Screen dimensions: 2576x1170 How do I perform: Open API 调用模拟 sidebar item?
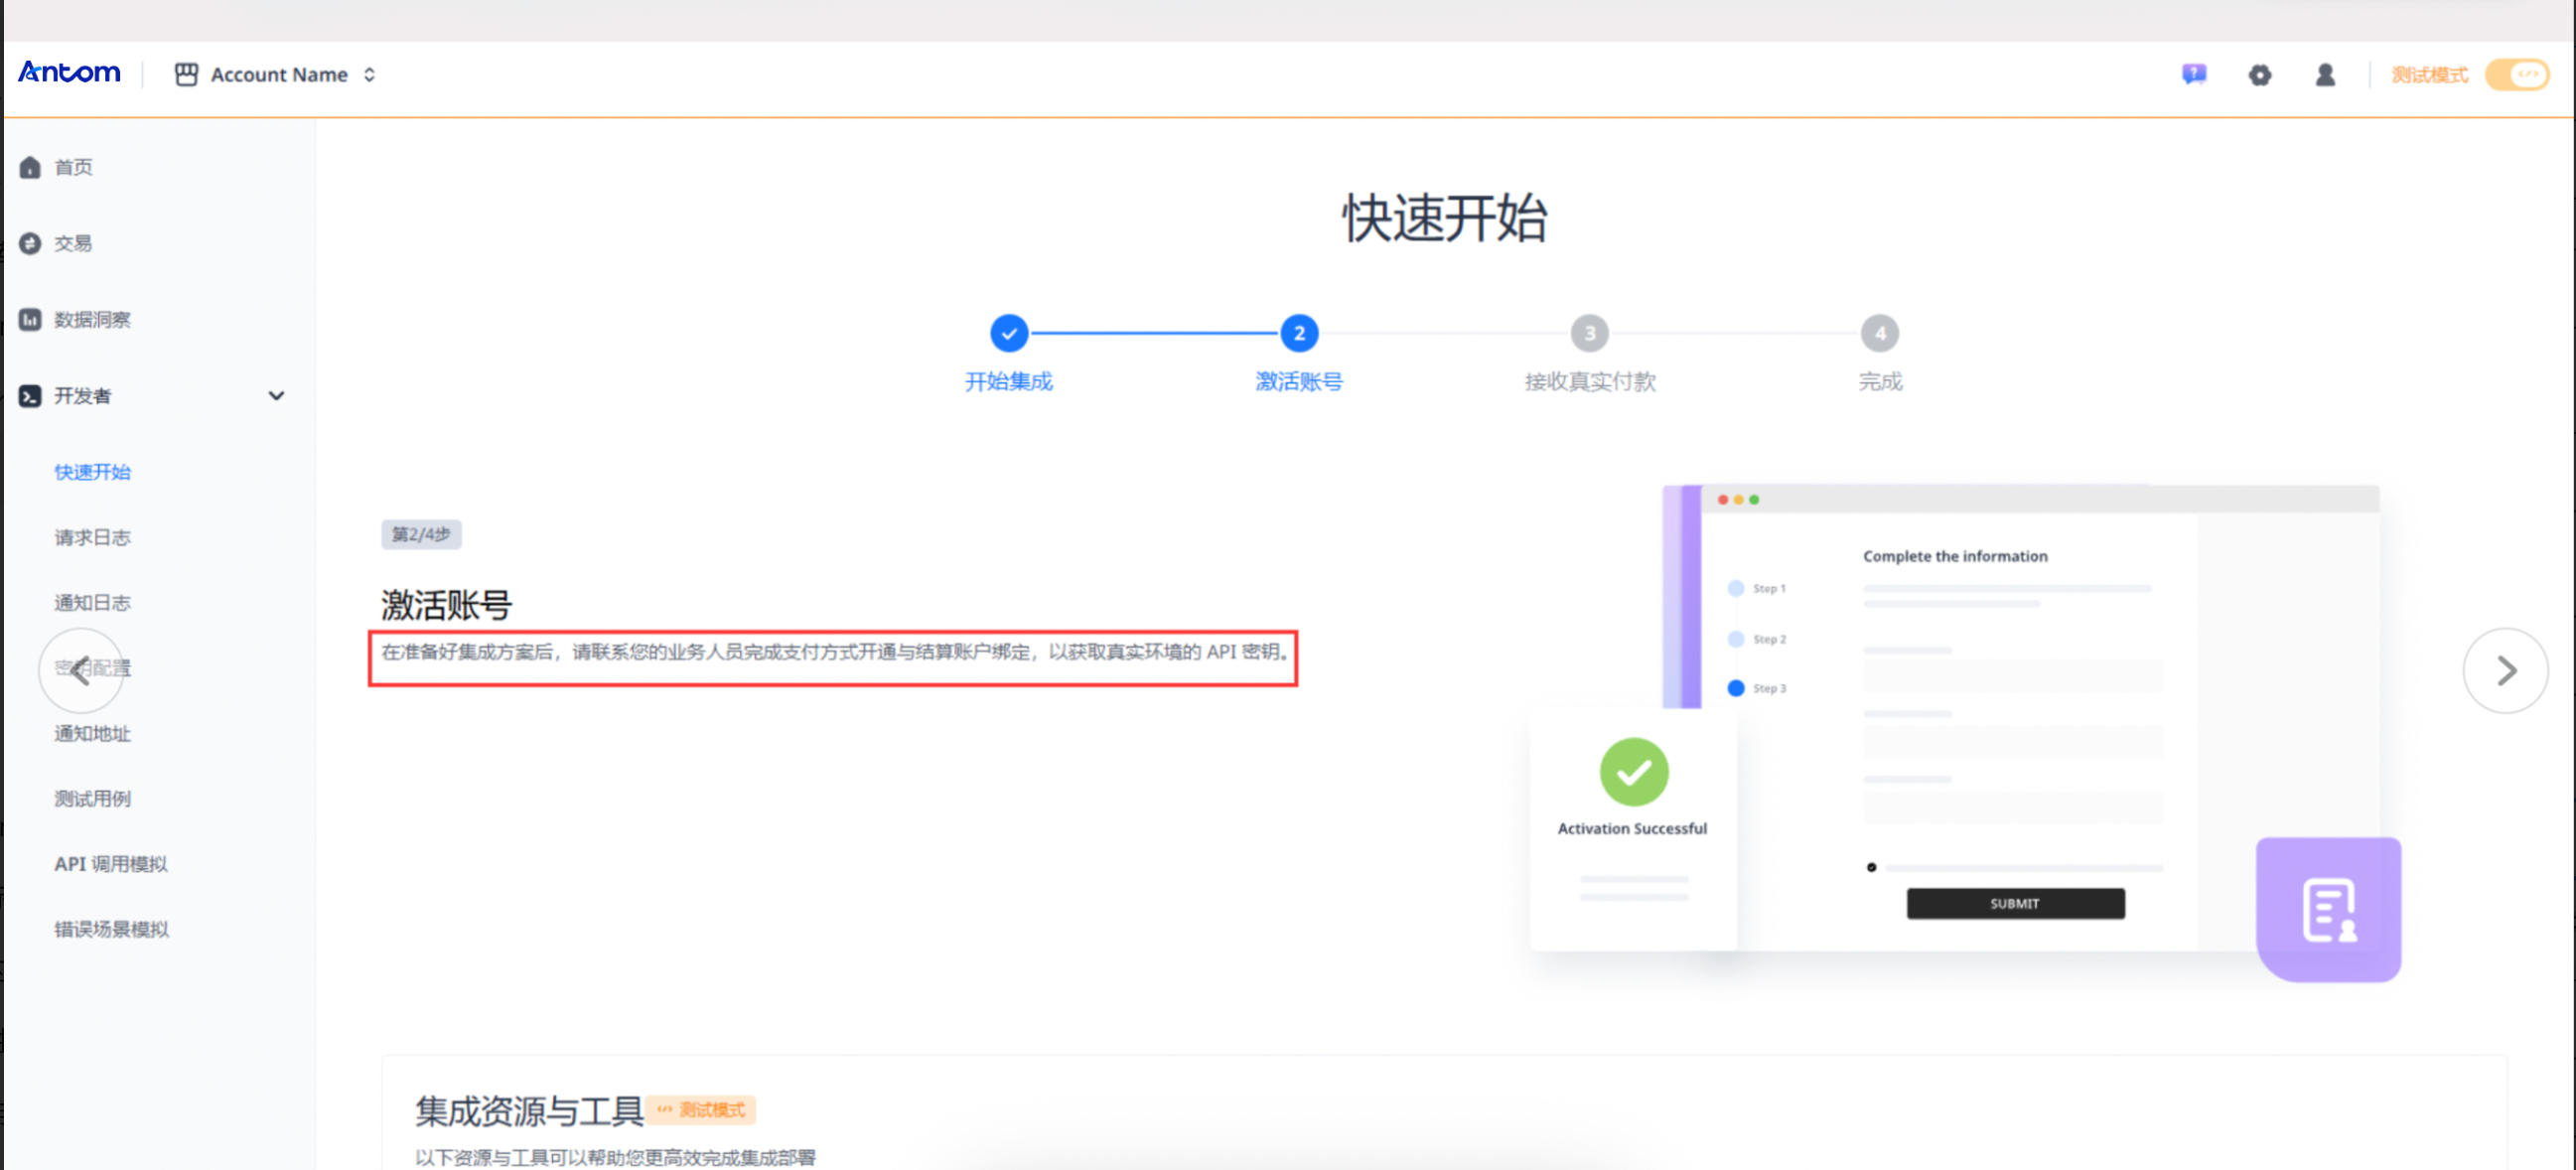[110, 863]
